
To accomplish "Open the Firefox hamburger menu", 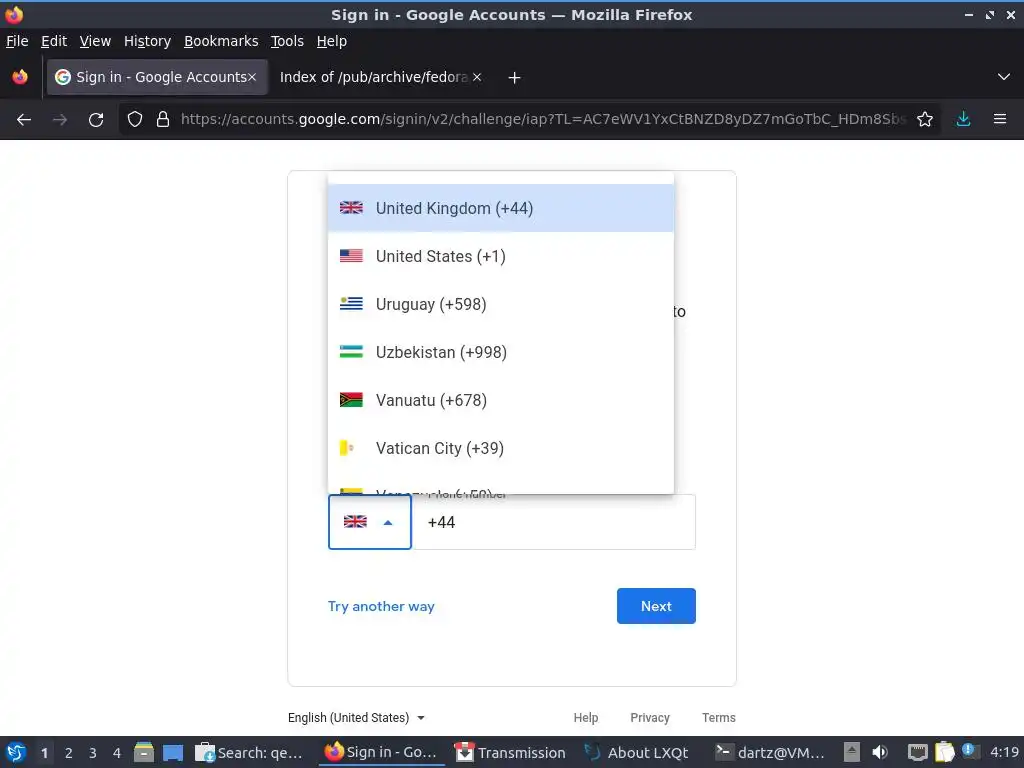I will (1000, 120).
